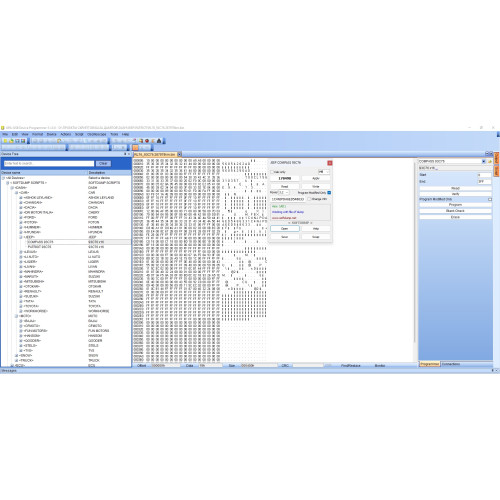Expand the RENAULT tree node

21,291
